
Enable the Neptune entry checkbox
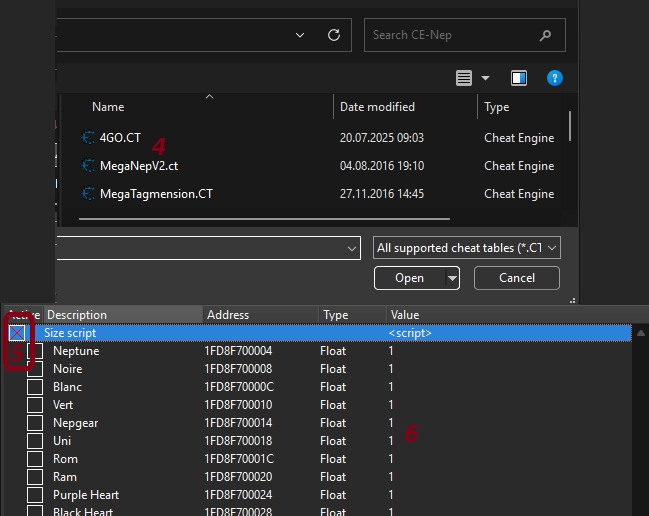[x=35, y=351]
